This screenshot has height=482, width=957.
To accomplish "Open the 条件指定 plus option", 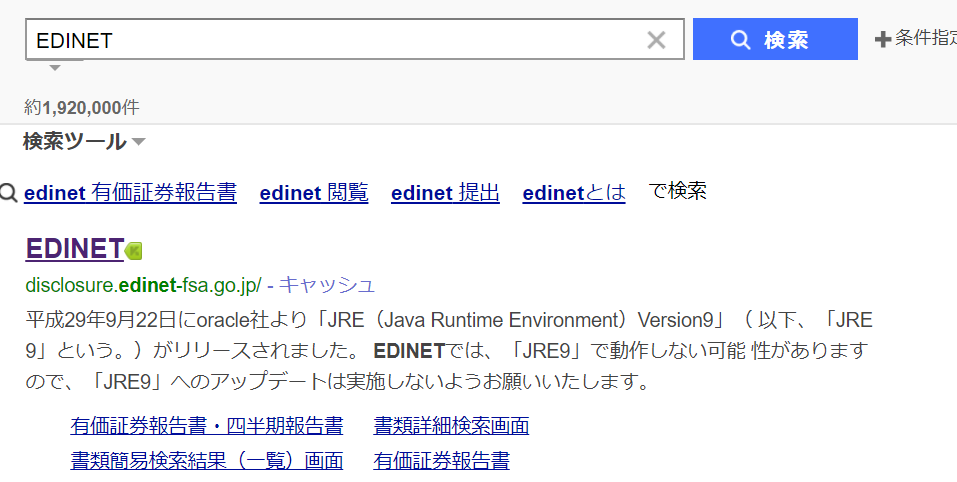I will click(915, 39).
